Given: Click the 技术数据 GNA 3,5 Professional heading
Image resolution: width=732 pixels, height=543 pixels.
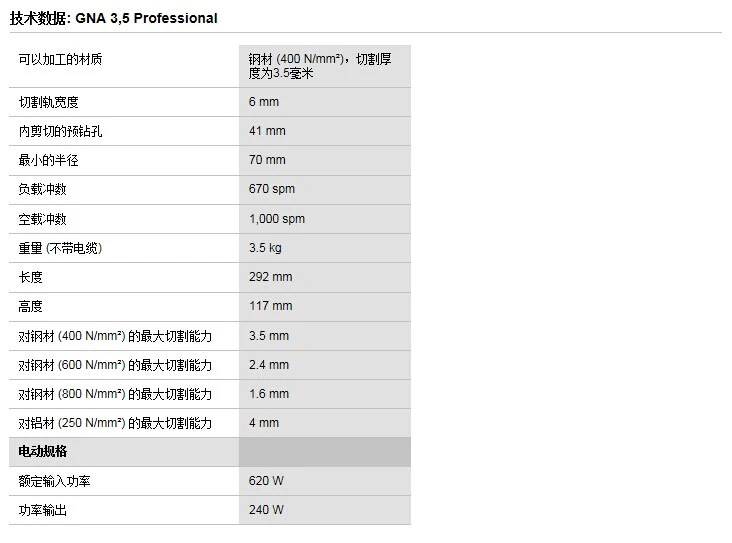Looking at the screenshot, I should tap(114, 18).
